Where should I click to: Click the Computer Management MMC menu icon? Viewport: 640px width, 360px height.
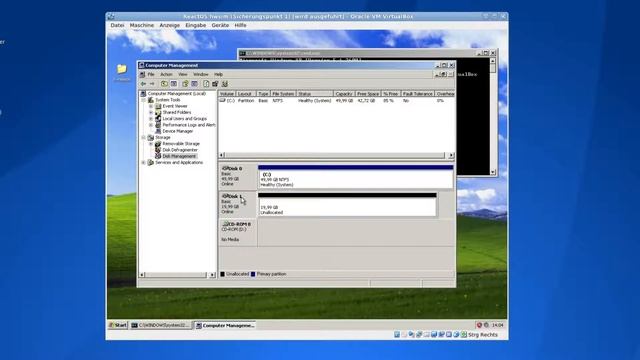tap(142, 74)
